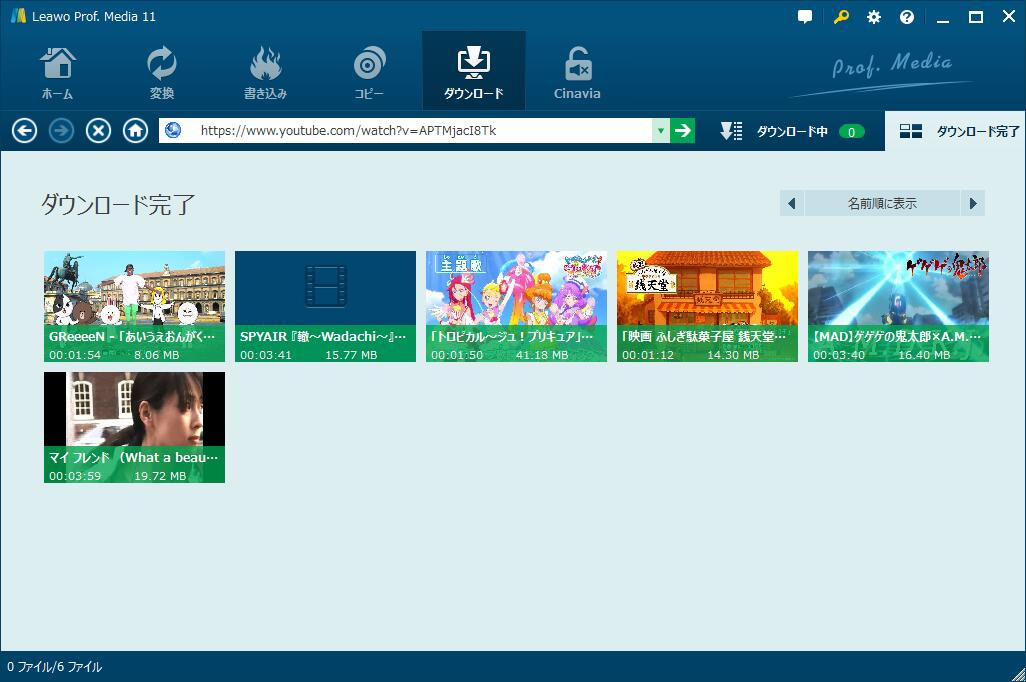The image size is (1026, 682).
Task: Select previous sort order arrow
Action: [x=792, y=204]
